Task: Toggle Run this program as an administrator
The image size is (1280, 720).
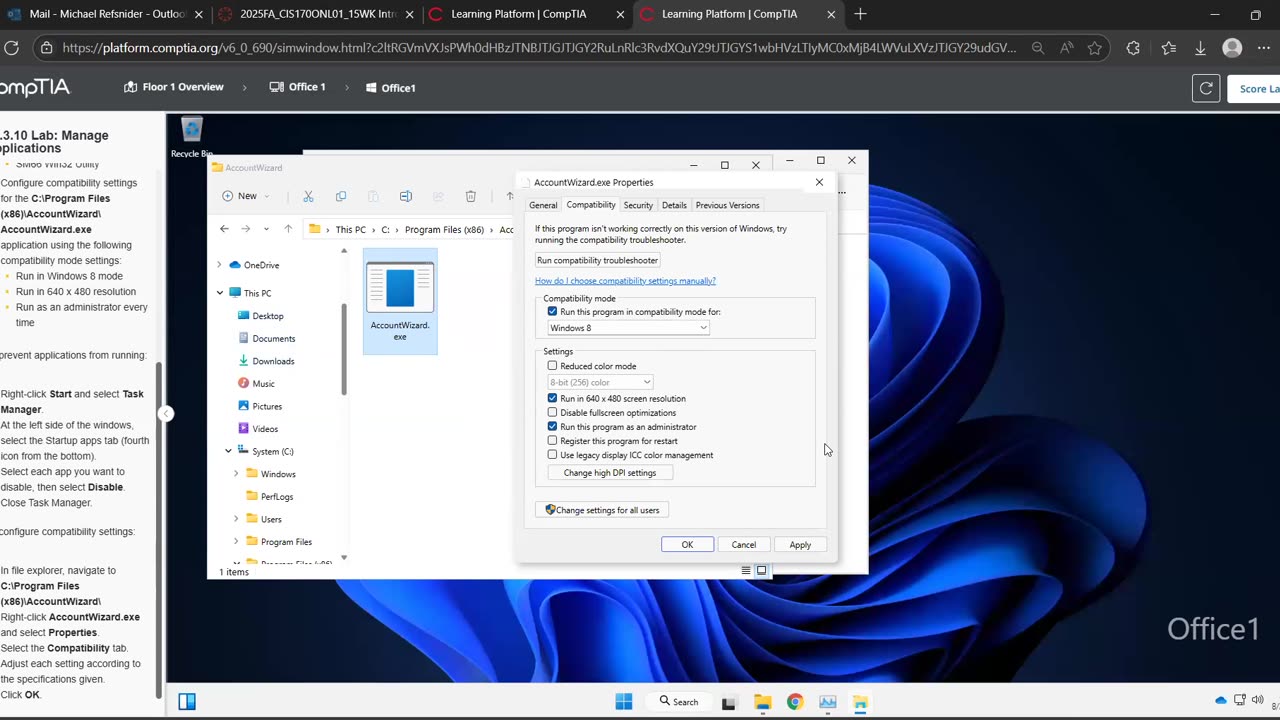Action: (552, 426)
